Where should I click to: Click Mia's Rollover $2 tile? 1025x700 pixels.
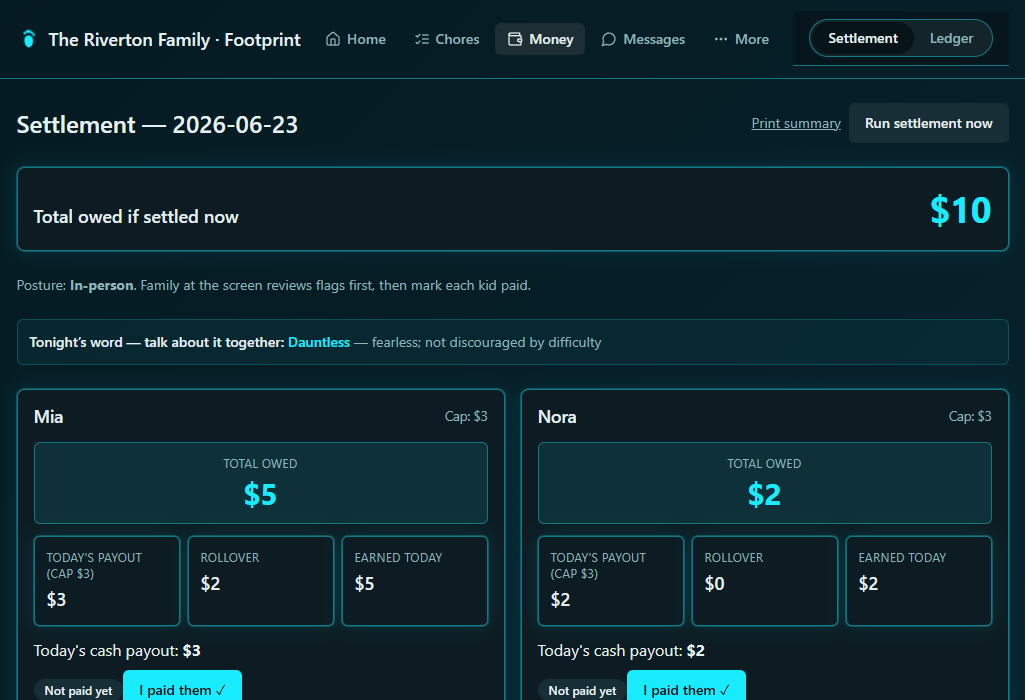point(261,581)
